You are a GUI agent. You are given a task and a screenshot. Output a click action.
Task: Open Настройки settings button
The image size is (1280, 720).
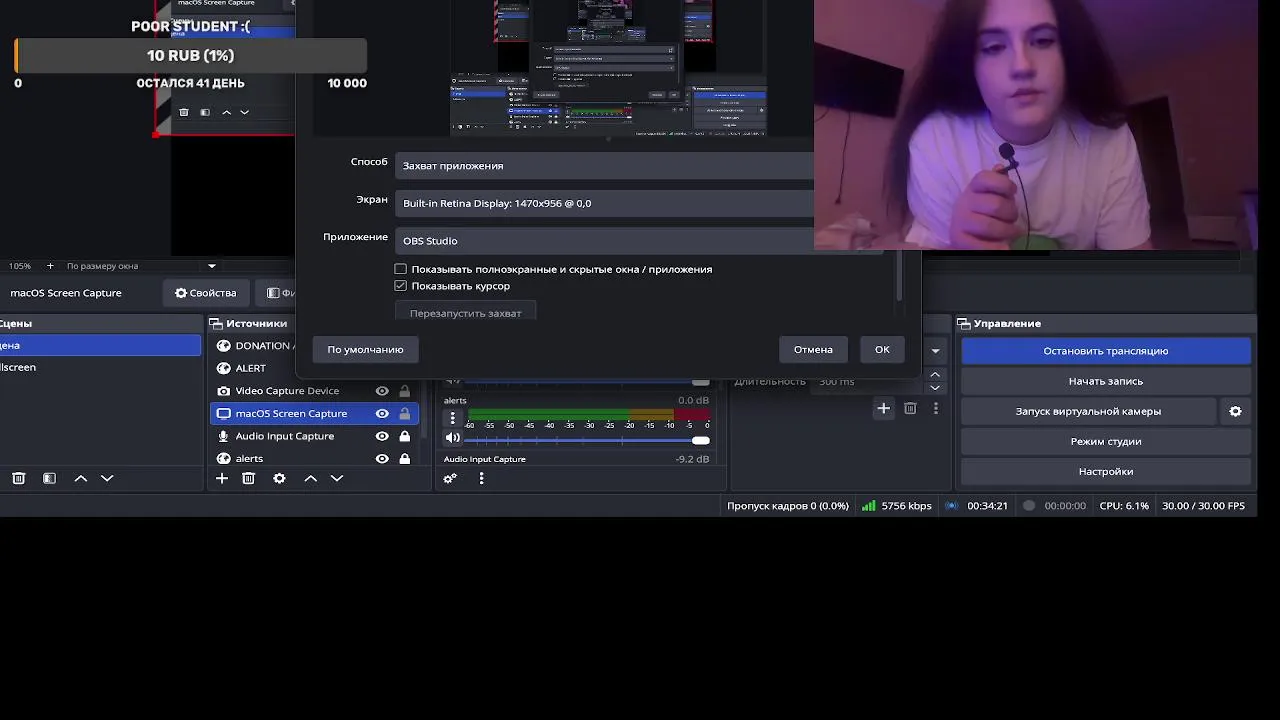tap(1106, 471)
